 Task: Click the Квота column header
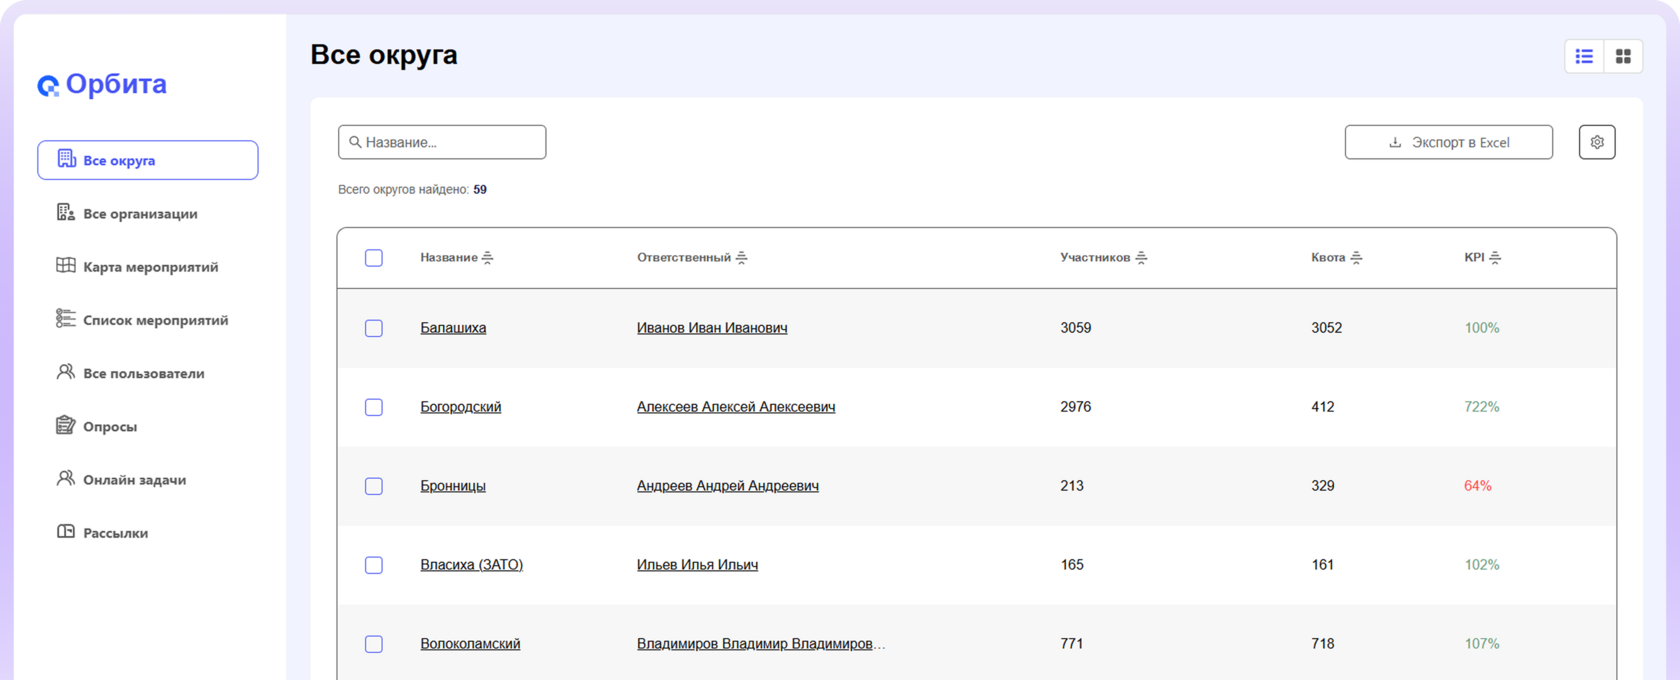(x=1328, y=258)
